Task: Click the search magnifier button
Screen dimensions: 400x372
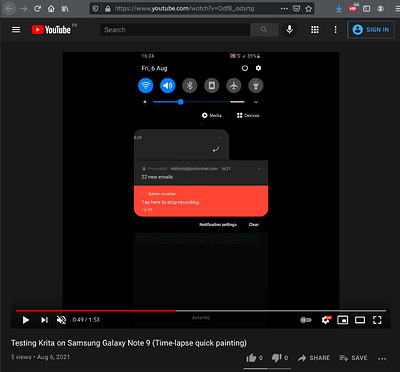Action: coord(264,30)
